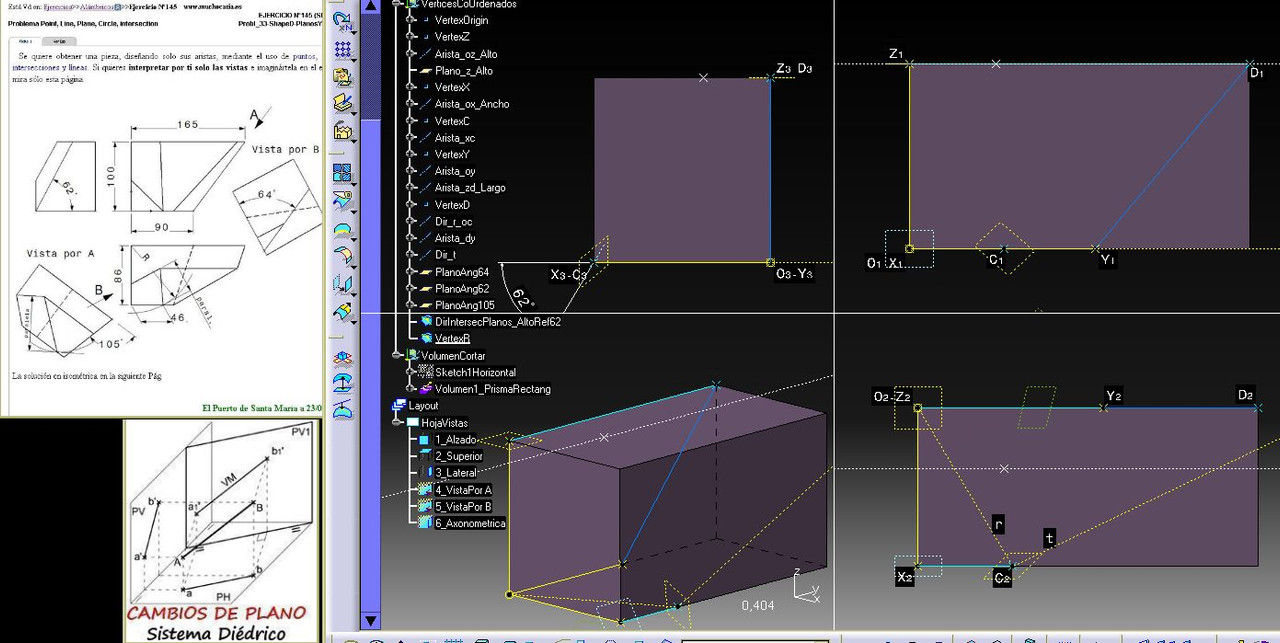Expand the Dir_t tree node
1280x643 pixels.
(410, 255)
